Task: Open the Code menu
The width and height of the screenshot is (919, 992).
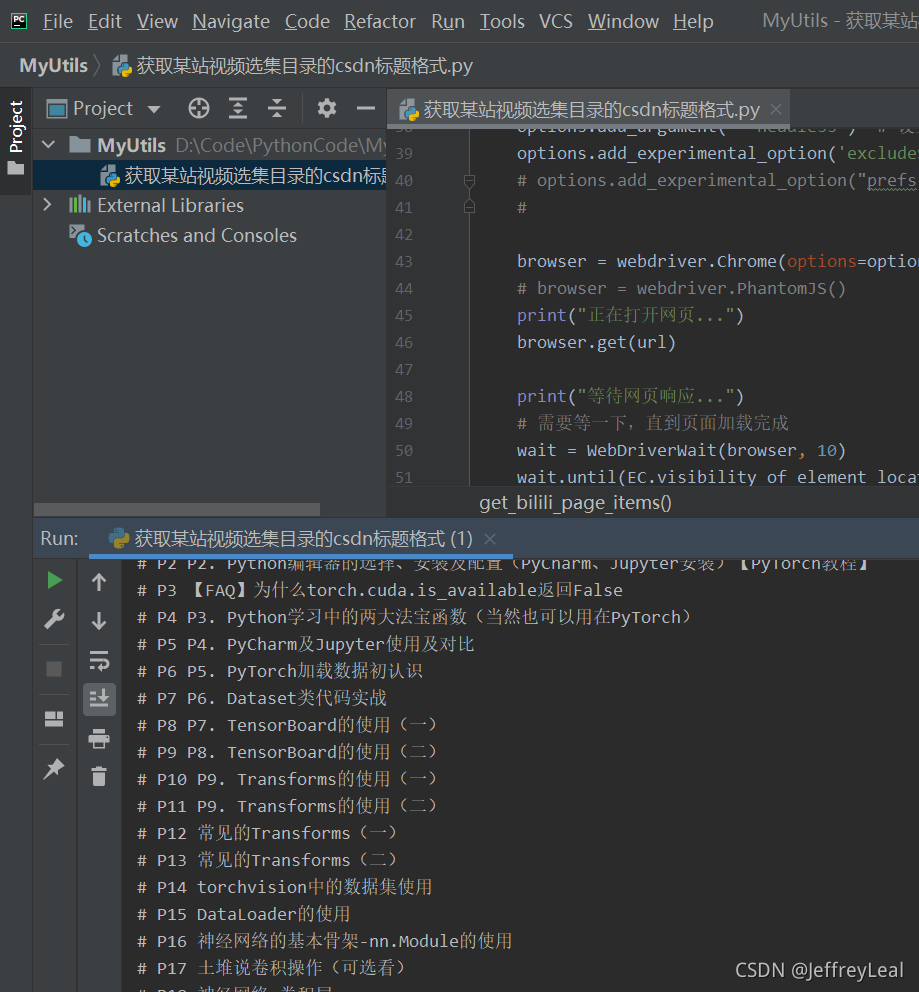Action: point(307,22)
